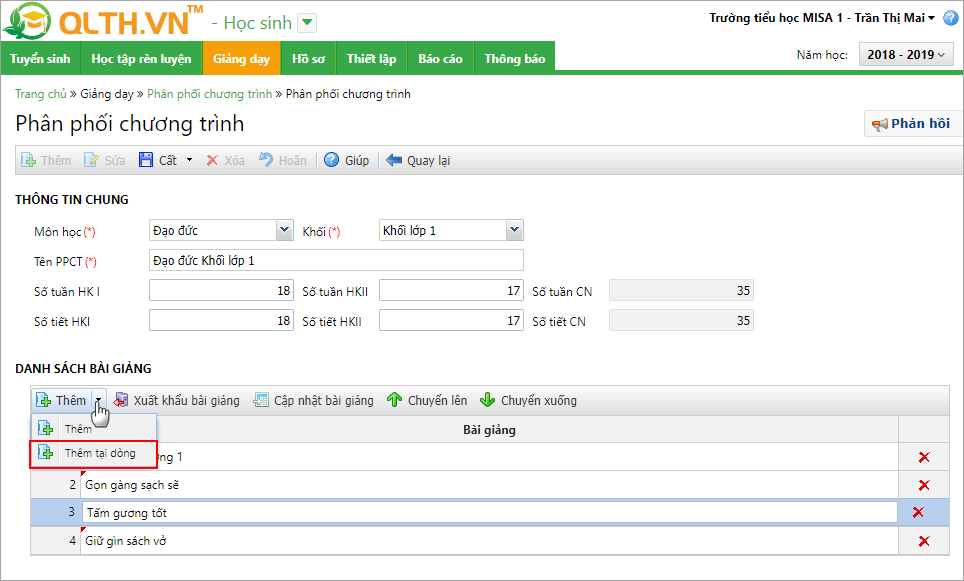This screenshot has width=964, height=581.
Task: Move row up with Chuyển lên
Action: [427, 400]
